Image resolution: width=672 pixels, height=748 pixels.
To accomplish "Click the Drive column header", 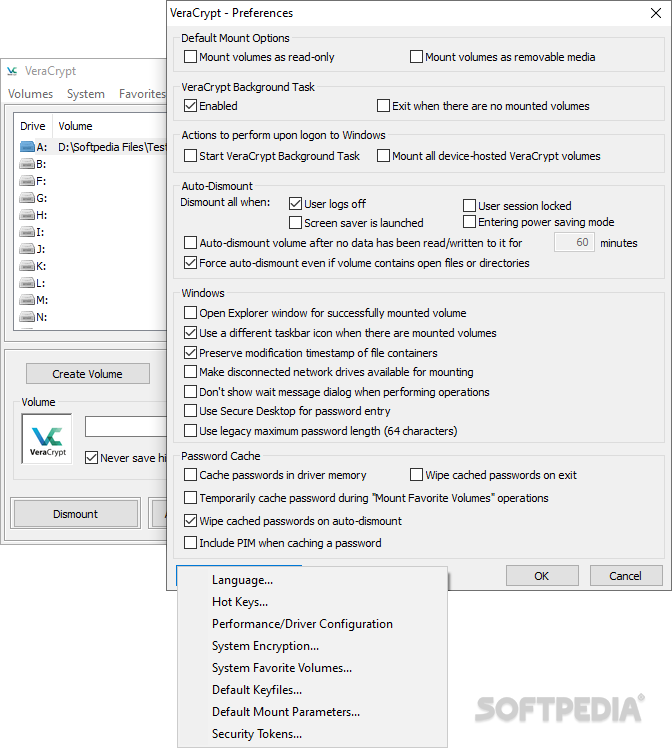I will pyautogui.click(x=33, y=126).
